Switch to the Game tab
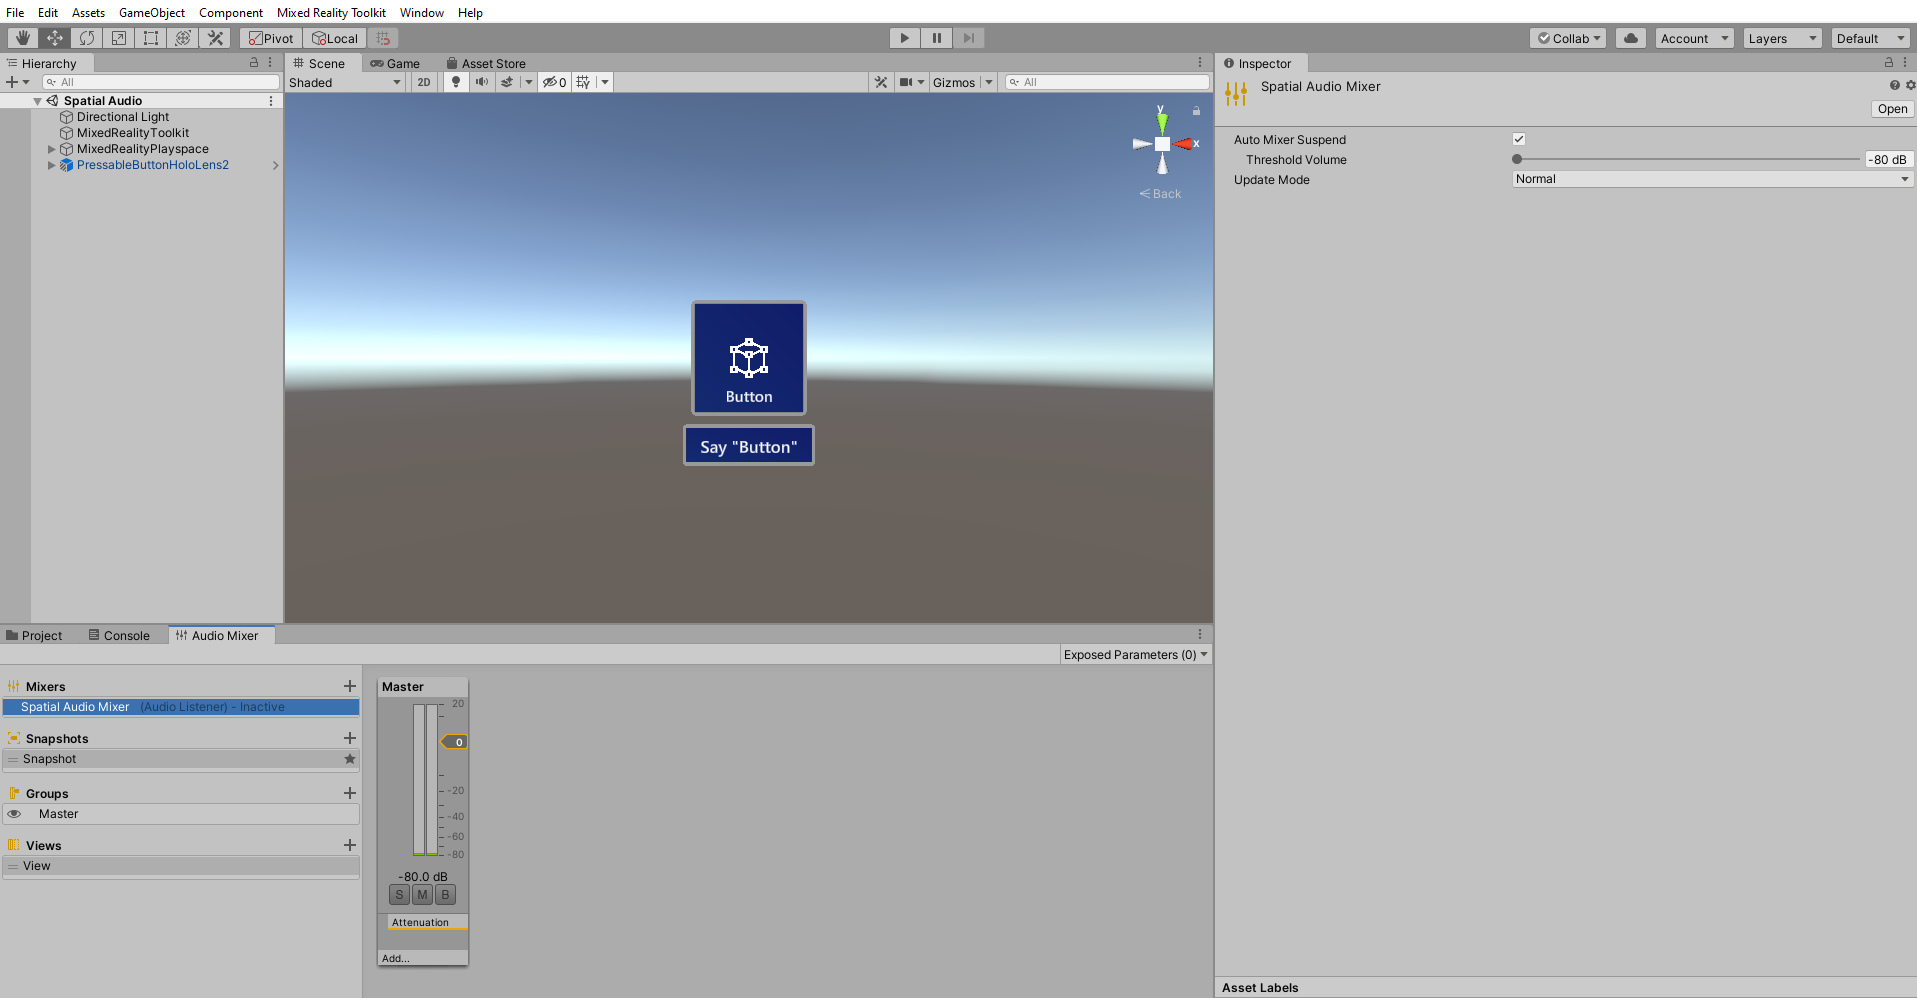The width and height of the screenshot is (1917, 998). point(397,62)
